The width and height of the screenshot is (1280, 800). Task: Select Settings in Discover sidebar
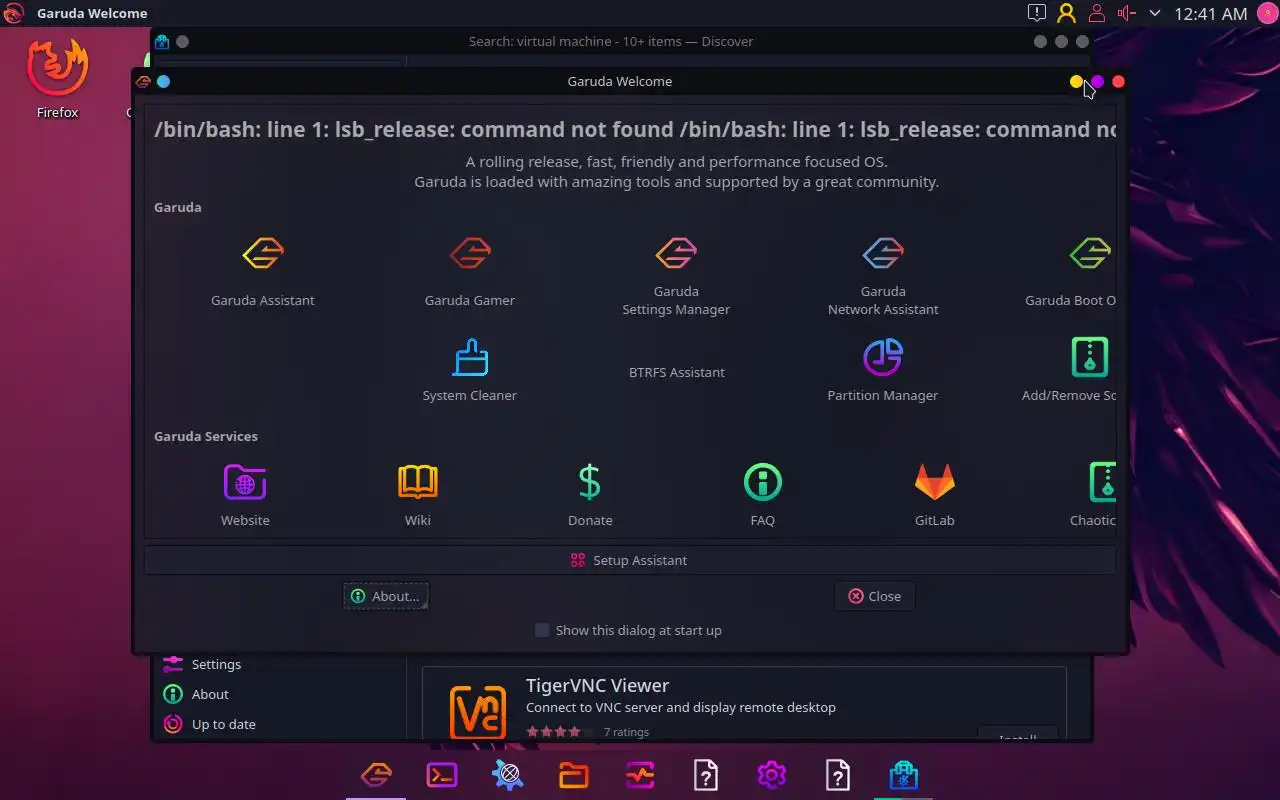[279, 664]
